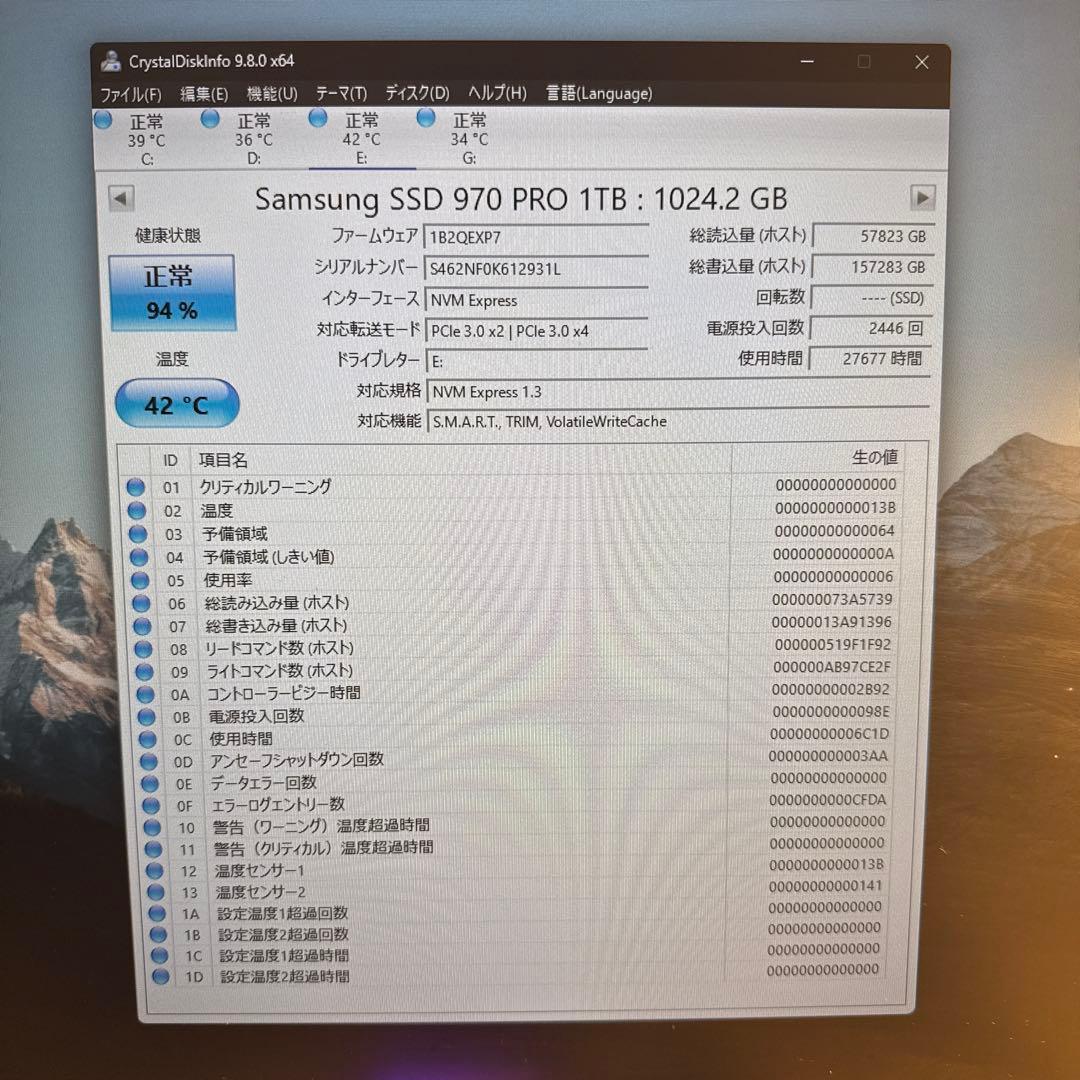Select the row labeled 使用率
The image size is (1080, 1080).
click(512, 580)
